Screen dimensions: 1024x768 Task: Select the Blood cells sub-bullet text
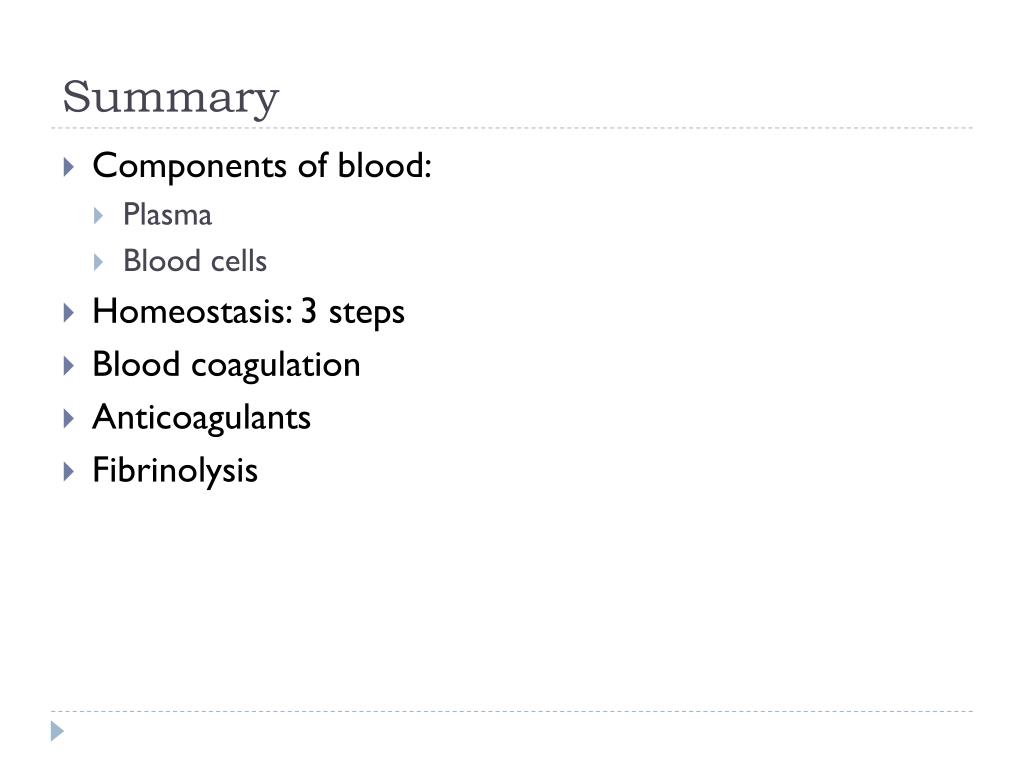click(x=195, y=261)
